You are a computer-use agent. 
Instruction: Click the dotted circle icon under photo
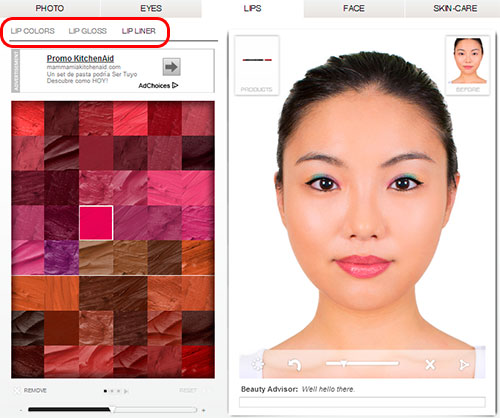tap(257, 364)
